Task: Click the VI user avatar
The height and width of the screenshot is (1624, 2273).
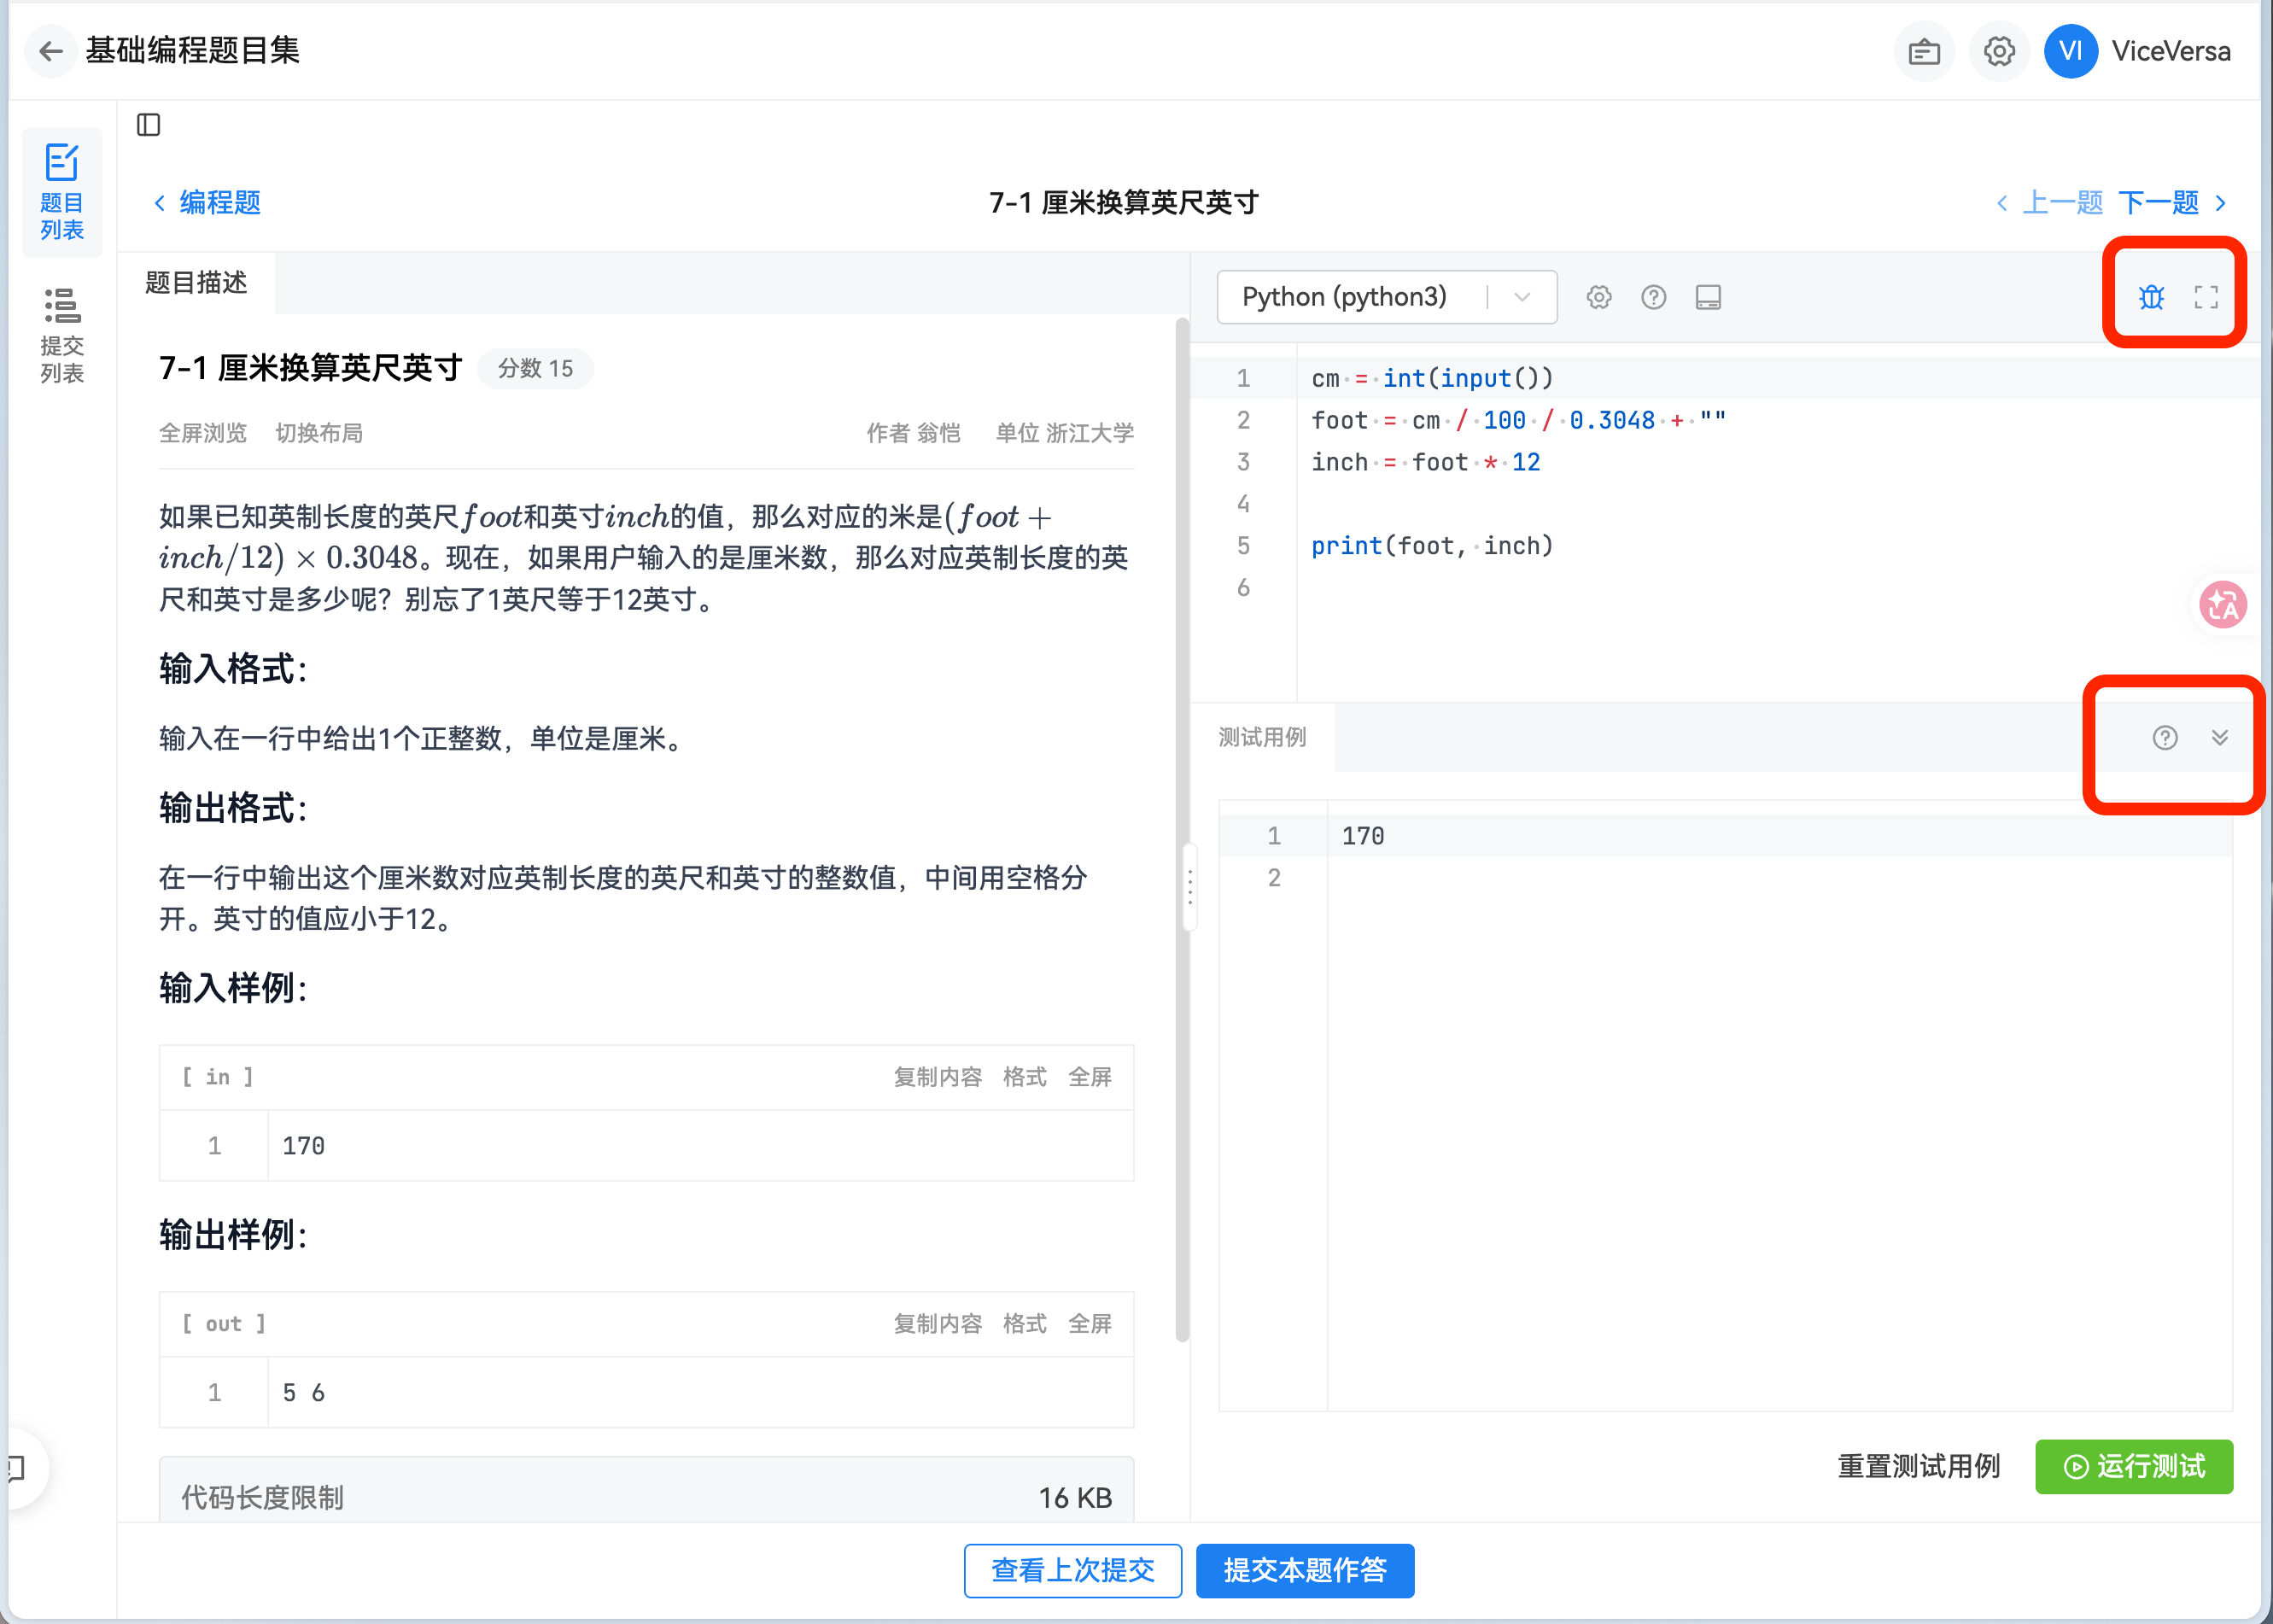Action: [x=2069, y=52]
